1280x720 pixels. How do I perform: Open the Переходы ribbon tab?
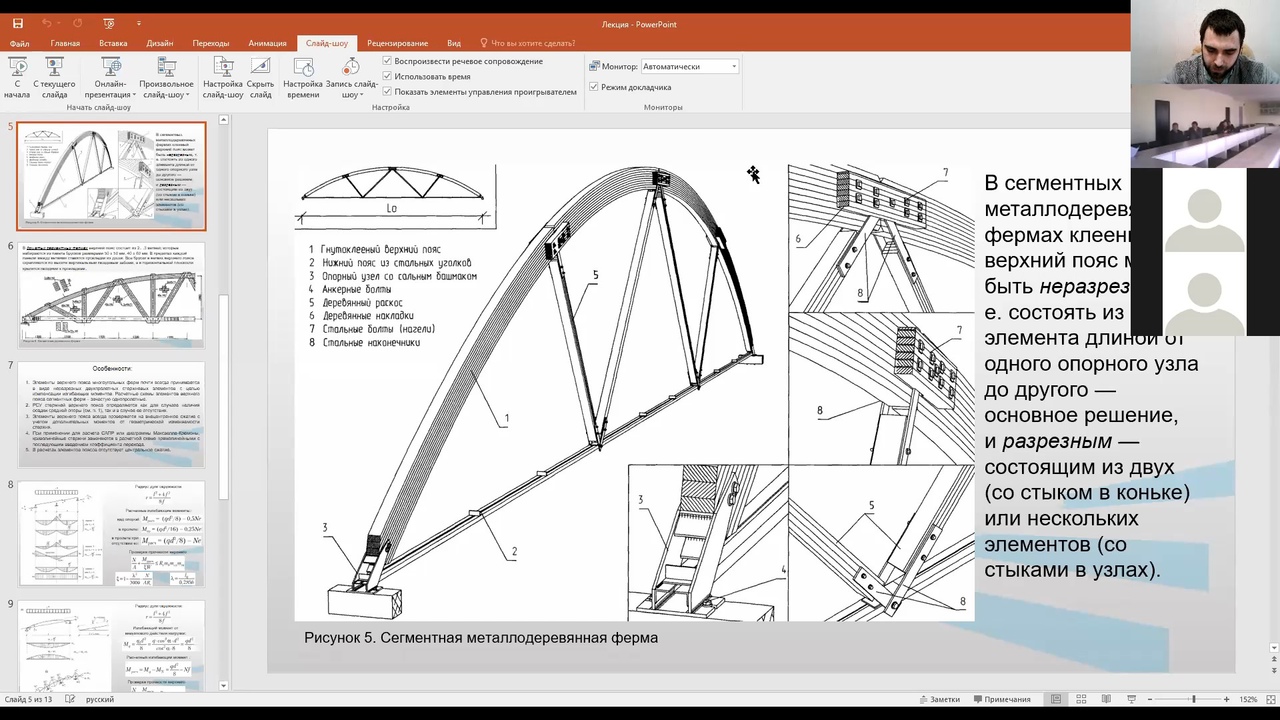211,44
